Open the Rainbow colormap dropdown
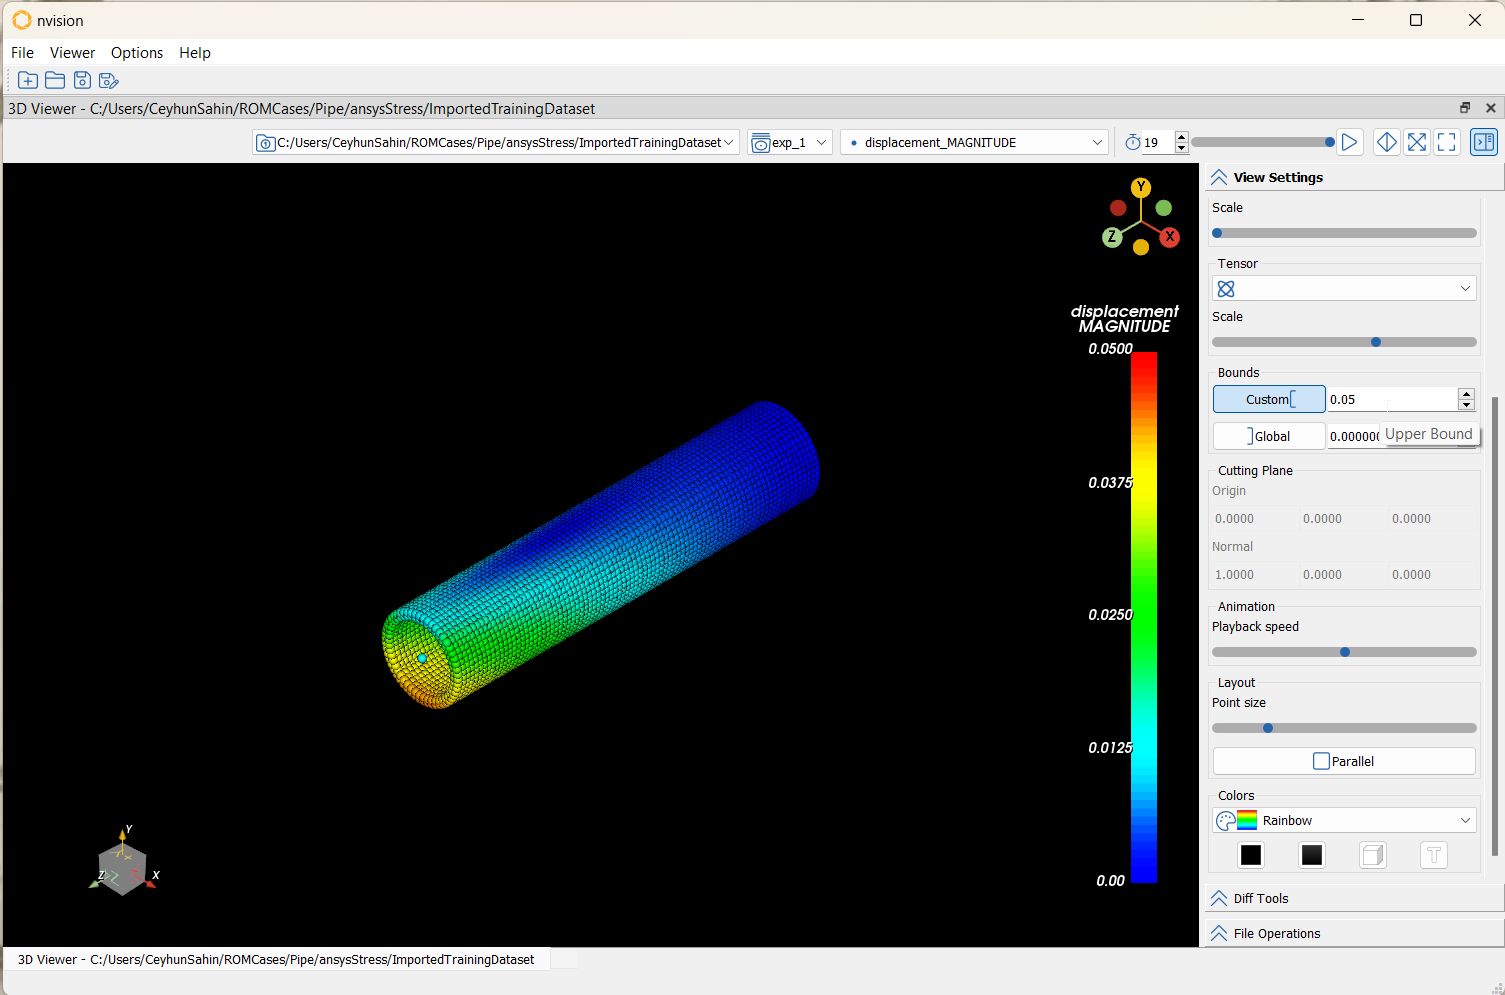Screen dimensions: 1505x995 coord(1344,821)
